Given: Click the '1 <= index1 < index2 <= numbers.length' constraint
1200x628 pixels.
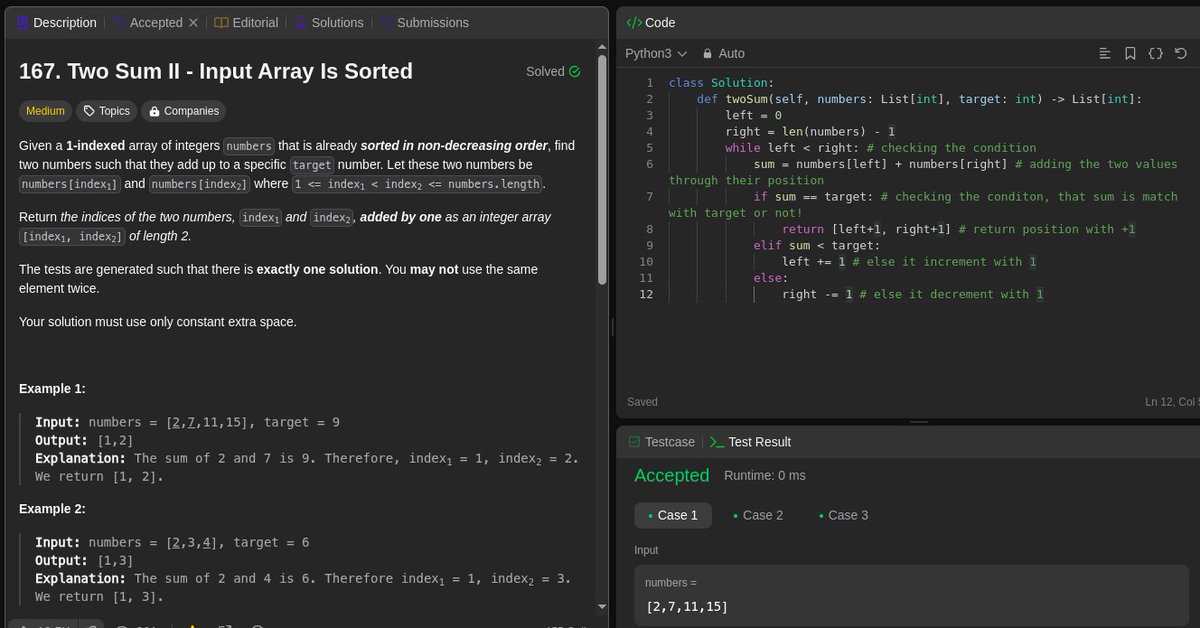Looking at the screenshot, I should (418, 184).
